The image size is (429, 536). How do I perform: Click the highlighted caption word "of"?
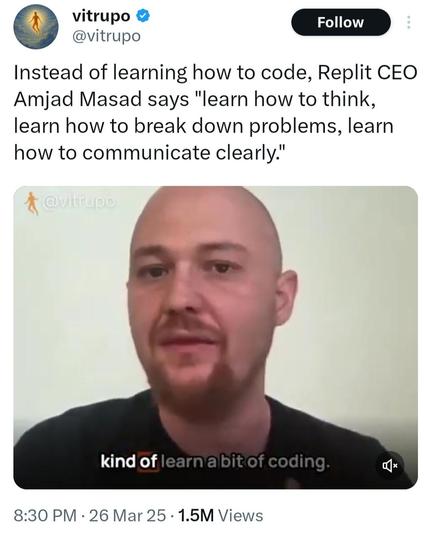[148, 462]
